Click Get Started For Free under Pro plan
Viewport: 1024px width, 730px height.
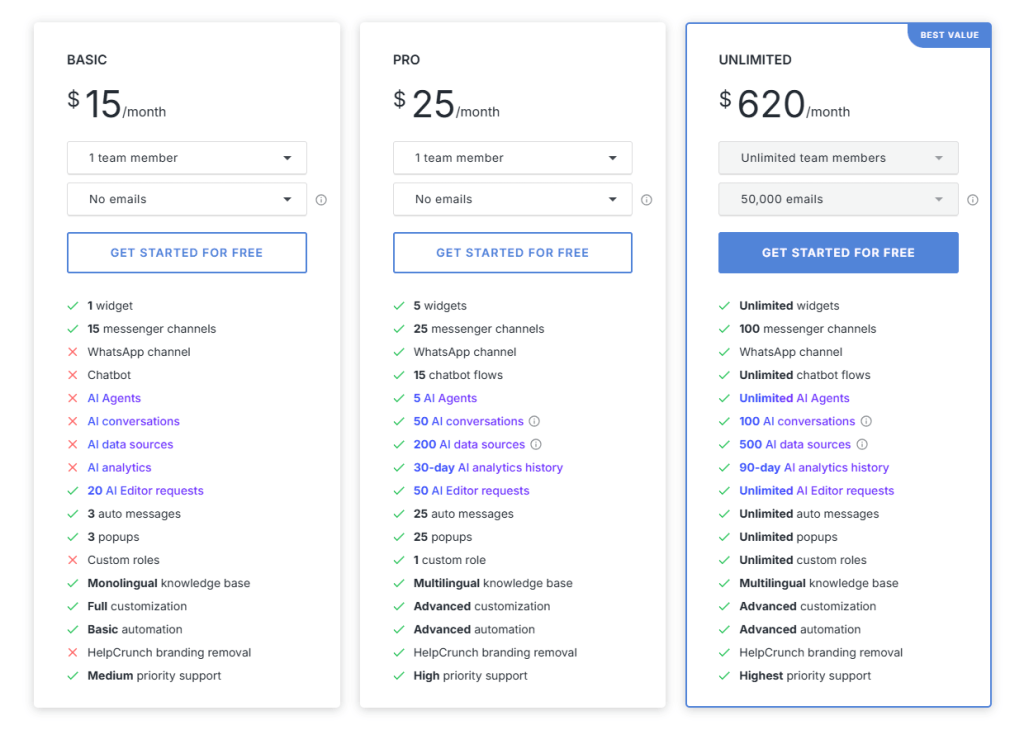[x=513, y=253]
